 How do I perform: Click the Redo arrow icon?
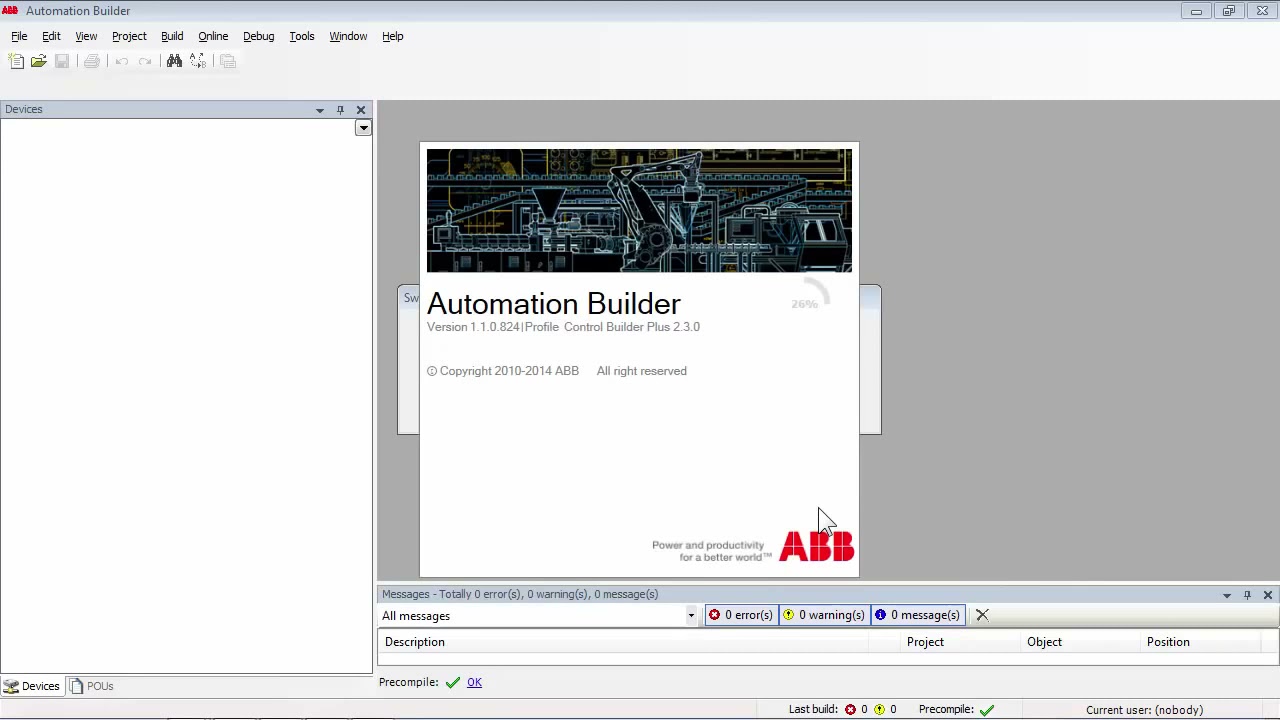coord(145,61)
